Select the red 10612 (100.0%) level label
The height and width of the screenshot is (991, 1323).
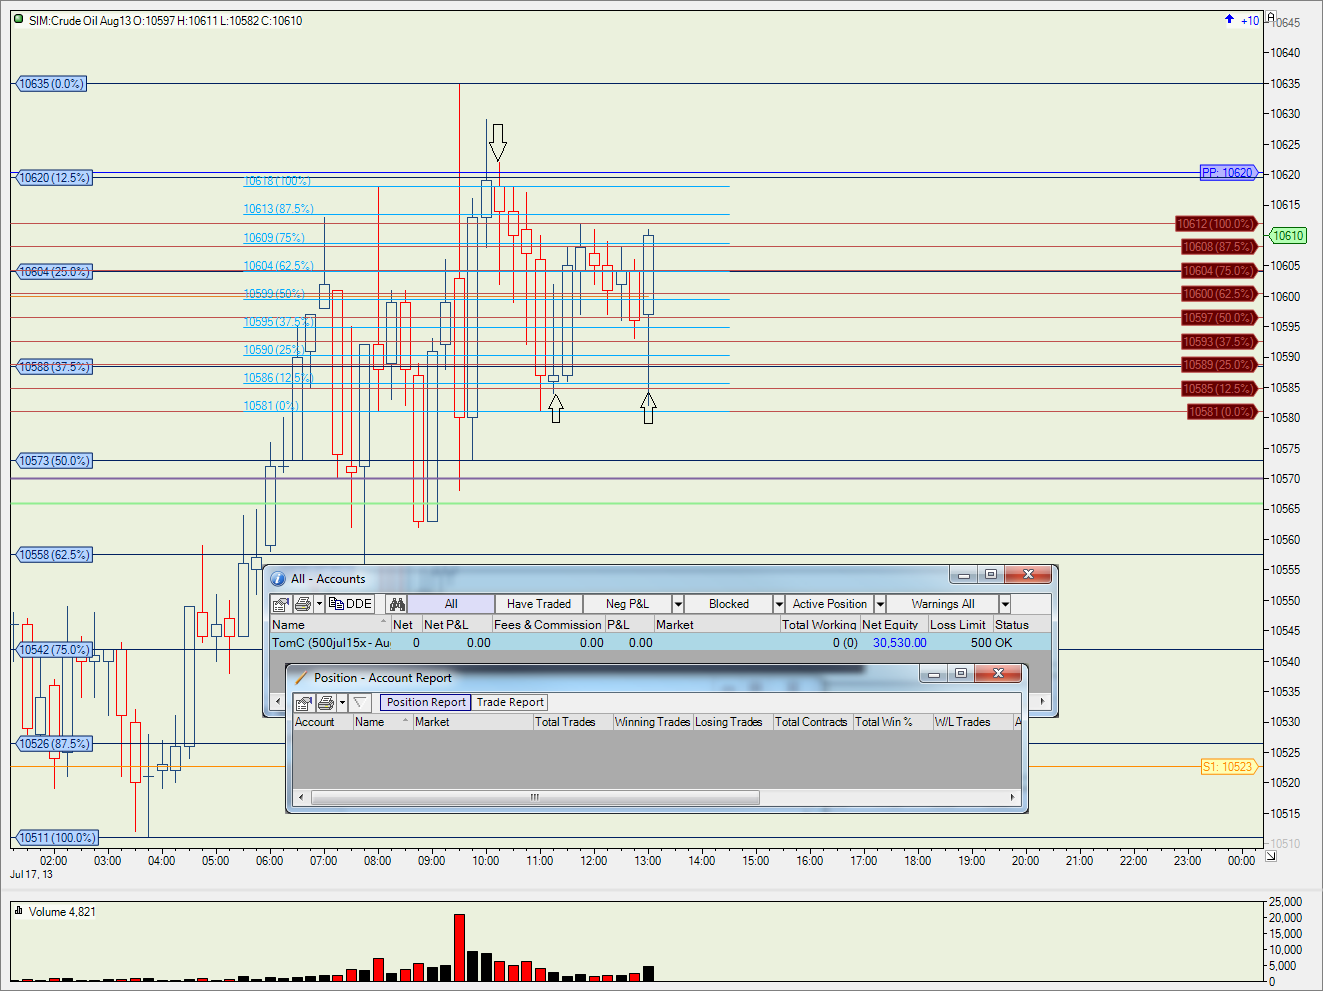[x=1215, y=224]
